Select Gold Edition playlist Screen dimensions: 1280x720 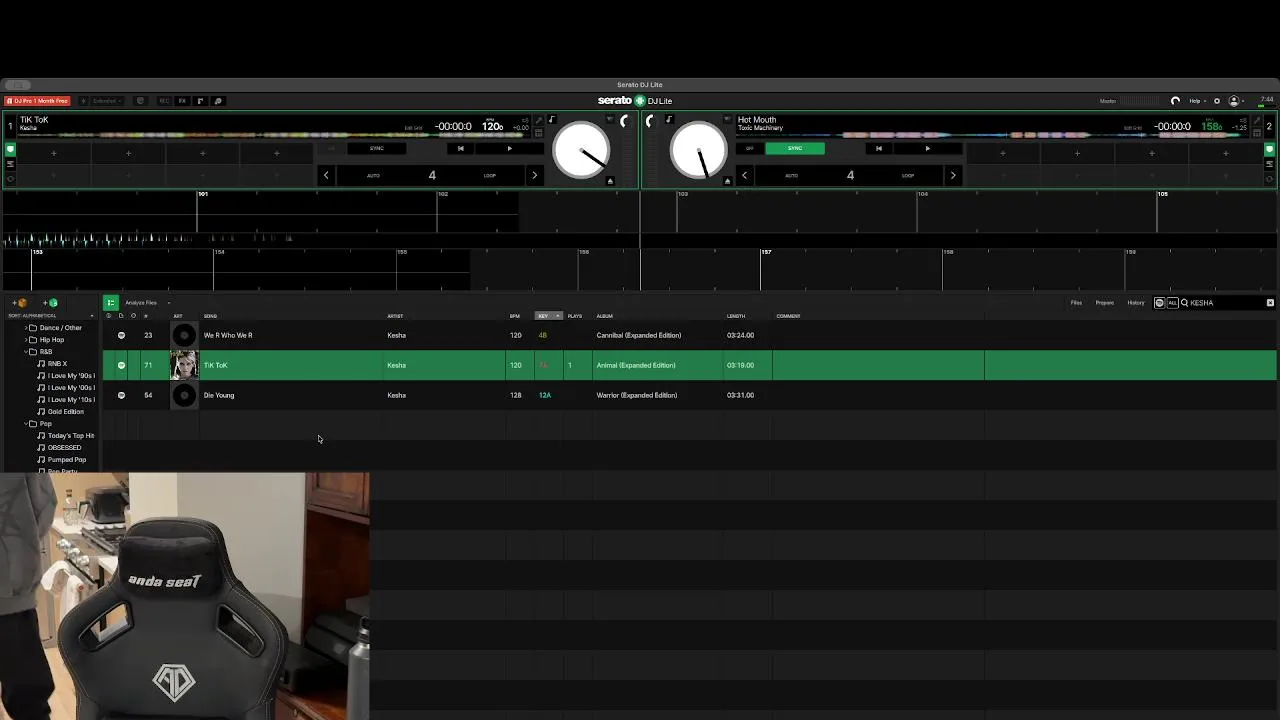[x=66, y=412]
